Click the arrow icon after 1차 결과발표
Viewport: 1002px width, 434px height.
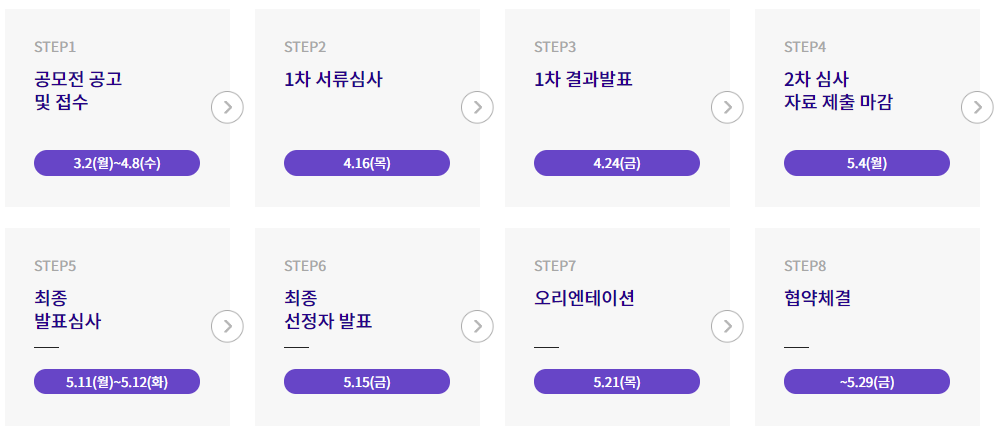727,107
